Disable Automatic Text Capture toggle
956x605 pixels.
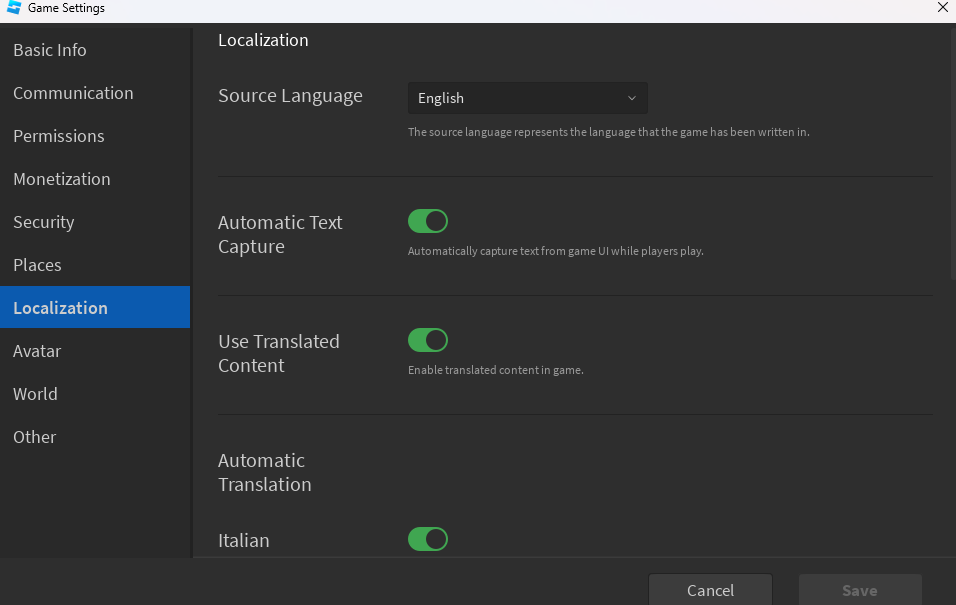pos(427,221)
